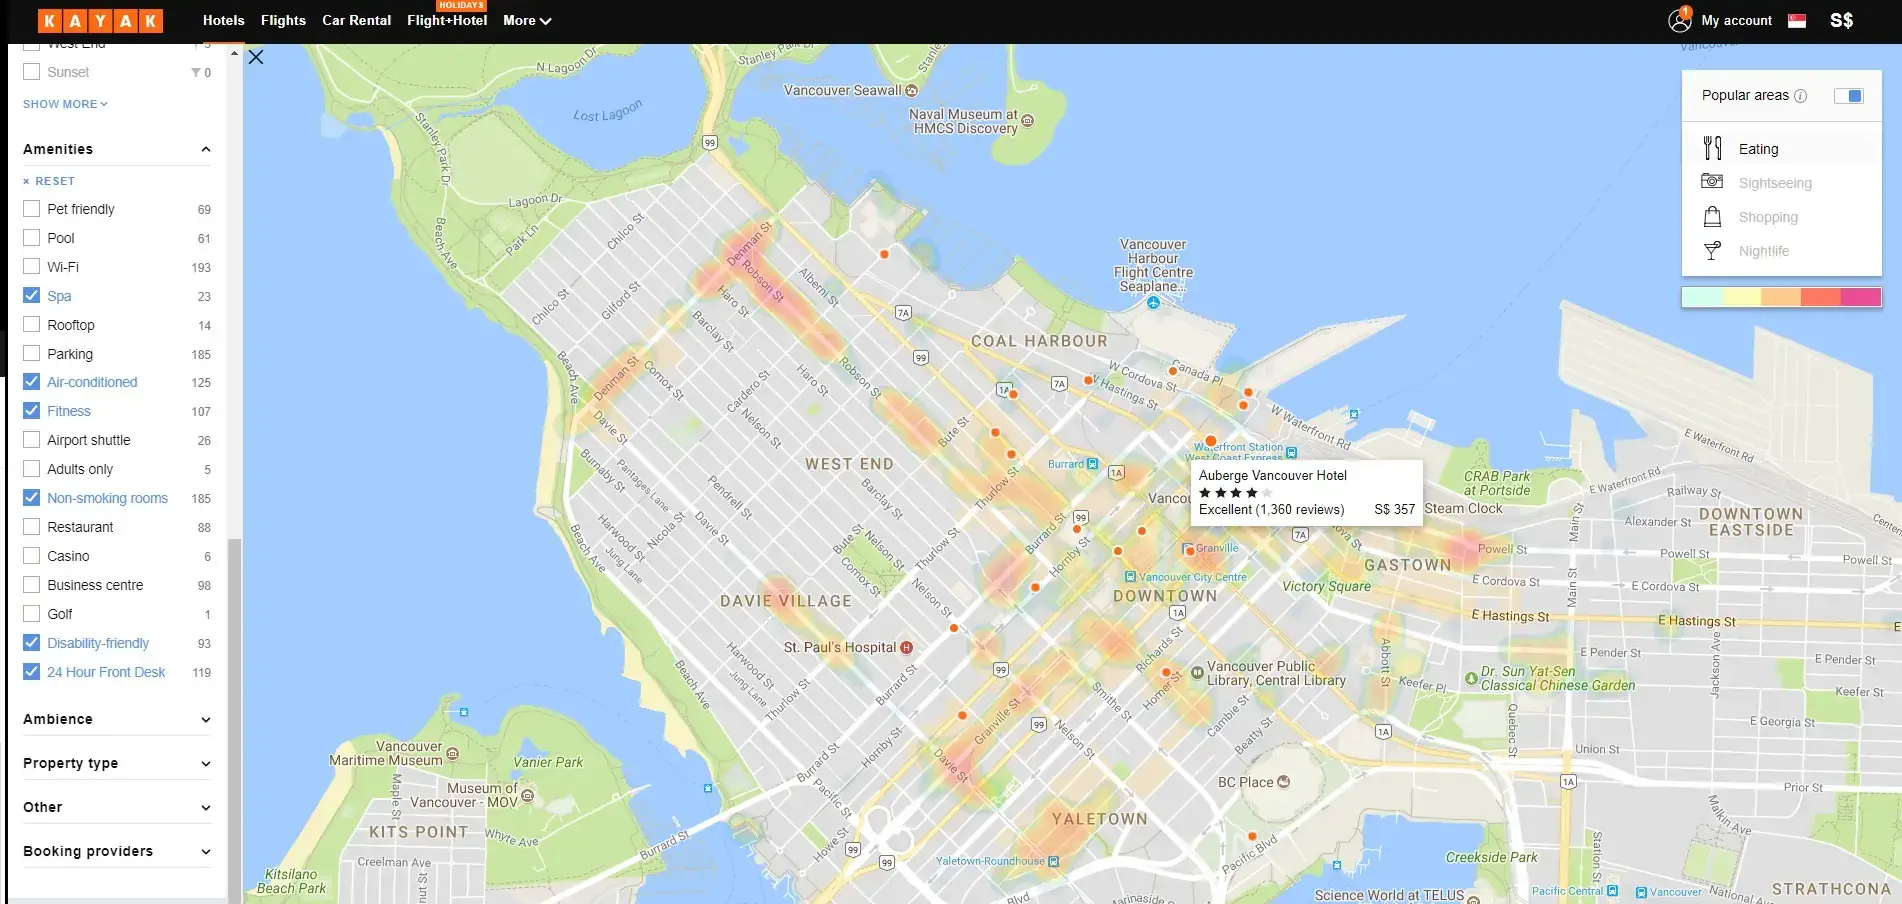Select the Shopping bag icon
This screenshot has height=904, width=1902.
(x=1712, y=216)
